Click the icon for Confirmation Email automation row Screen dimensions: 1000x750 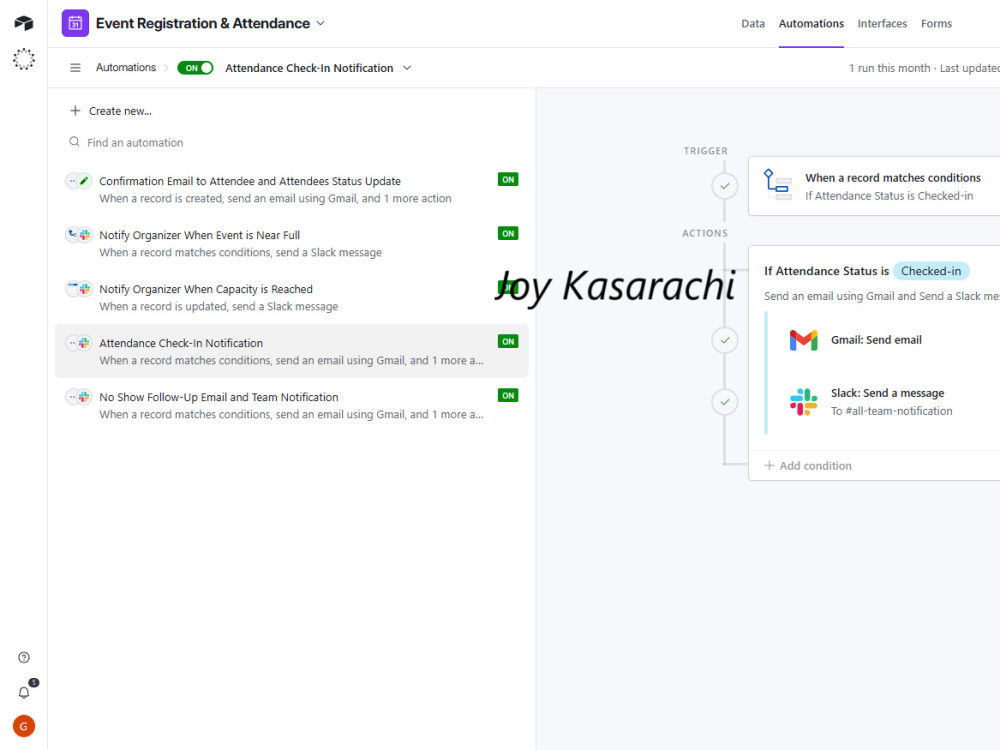pos(79,181)
